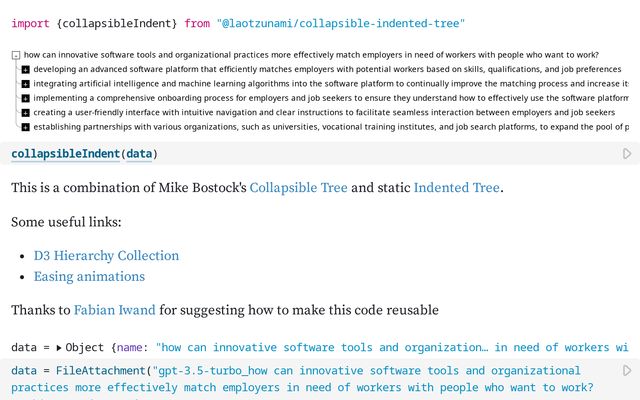The image size is (640, 400).
Task: Expand the 'implementing a comprehensive onboarding process' node
Action: pyautogui.click(x=25, y=98)
